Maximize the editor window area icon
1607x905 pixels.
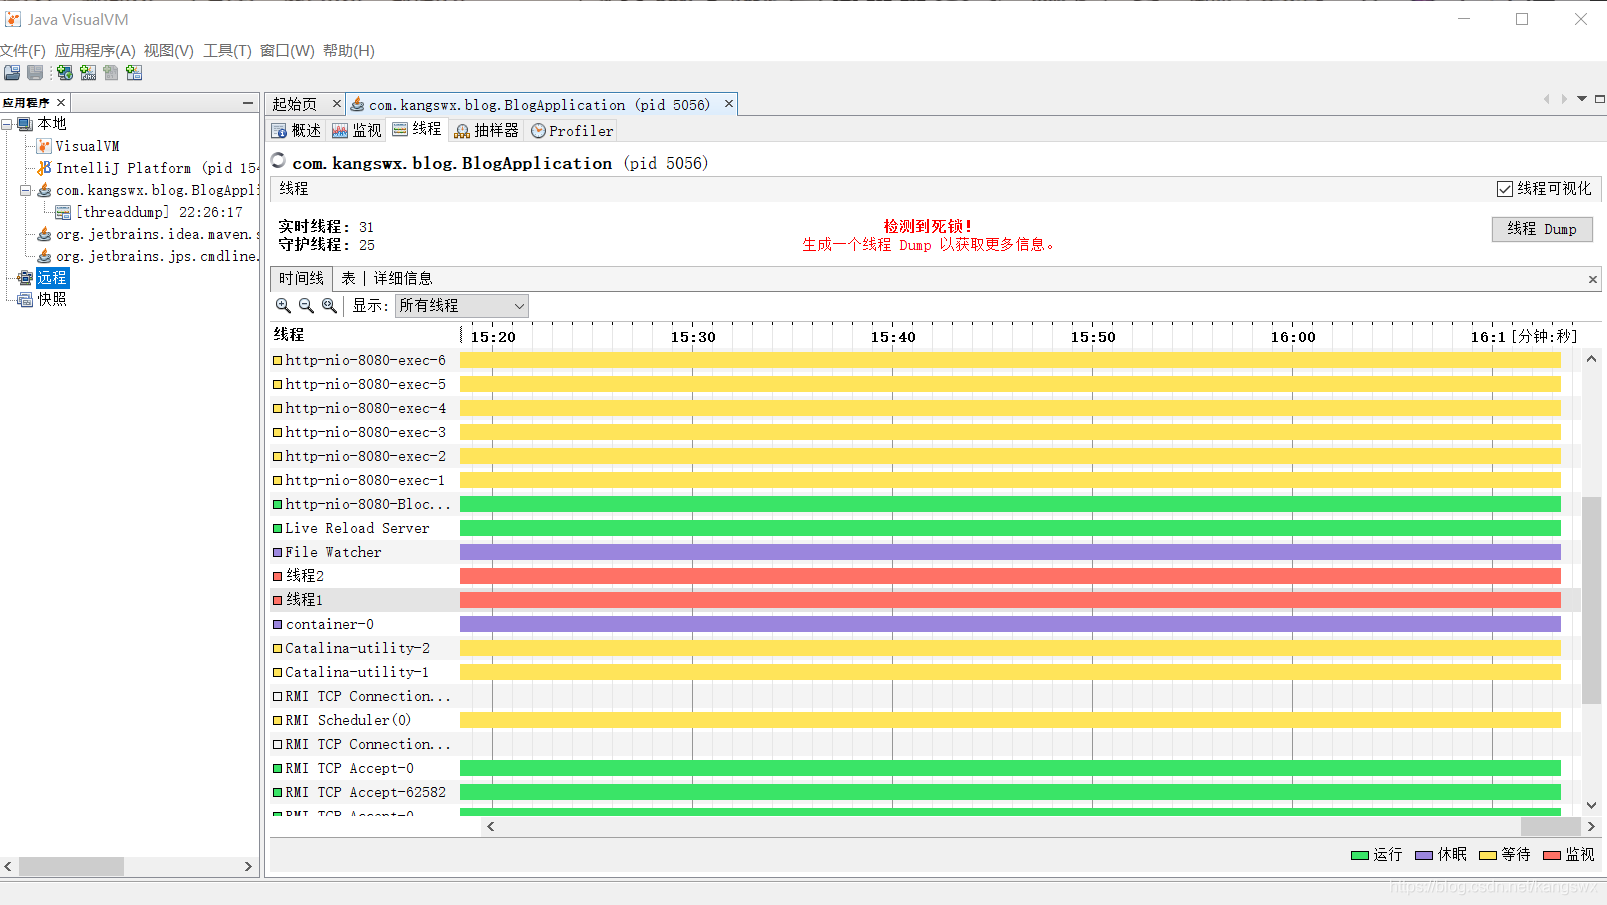pos(1600,99)
